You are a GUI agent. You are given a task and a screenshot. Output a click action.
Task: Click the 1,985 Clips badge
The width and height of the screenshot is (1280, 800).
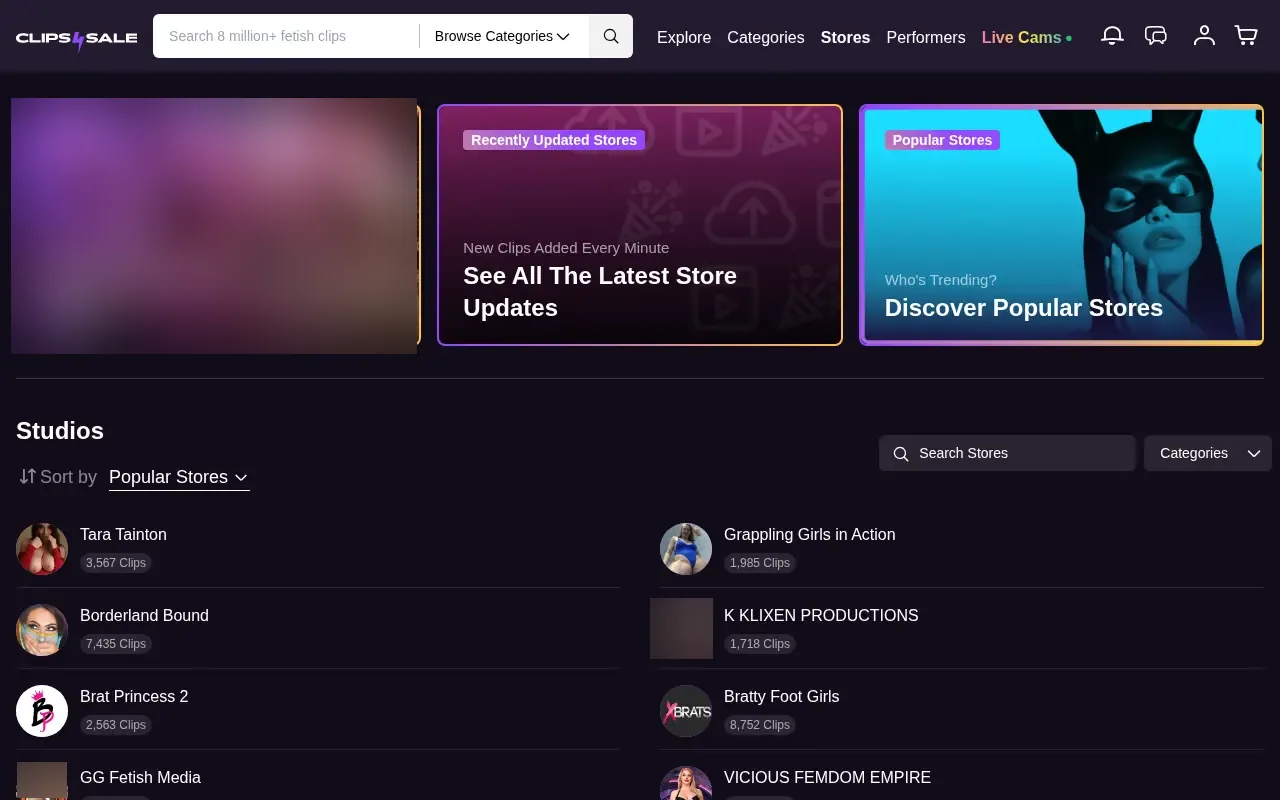[760, 563]
